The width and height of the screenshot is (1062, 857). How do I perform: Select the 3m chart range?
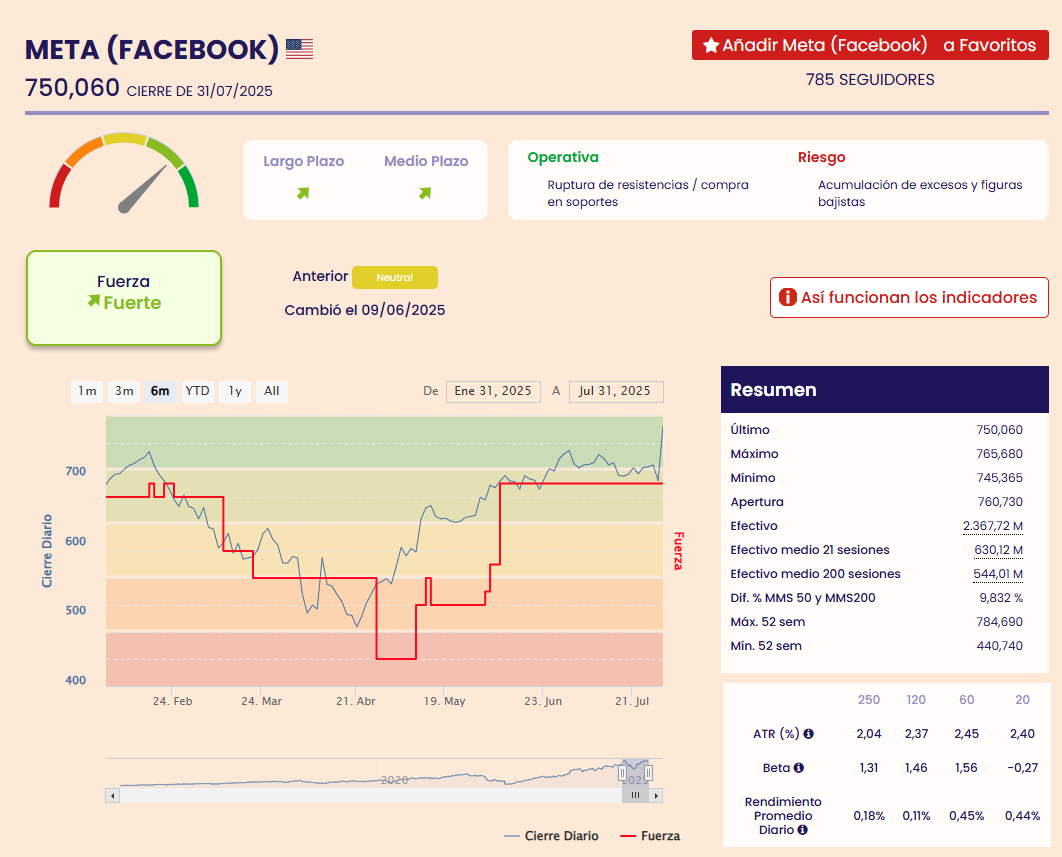click(124, 391)
